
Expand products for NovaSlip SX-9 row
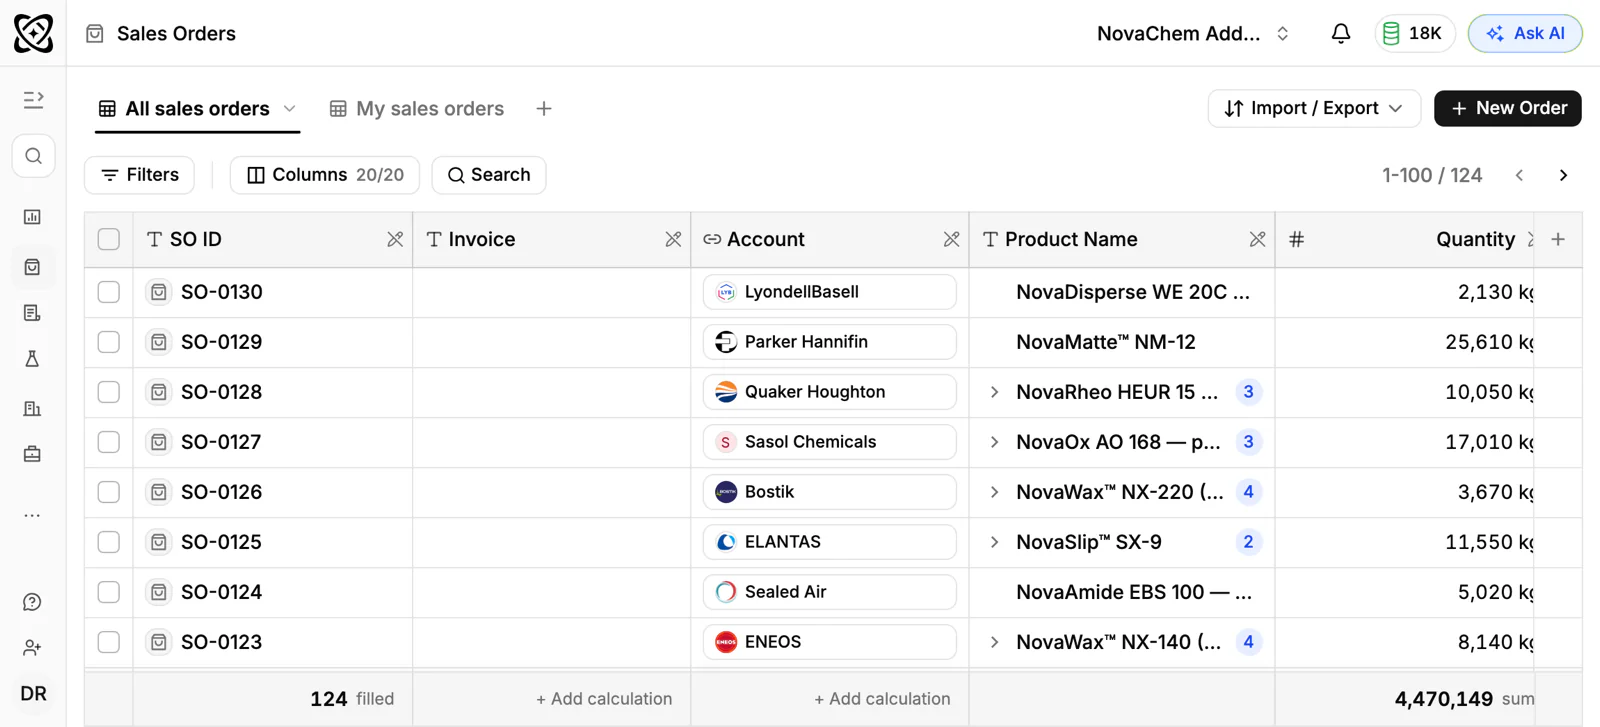pos(994,542)
